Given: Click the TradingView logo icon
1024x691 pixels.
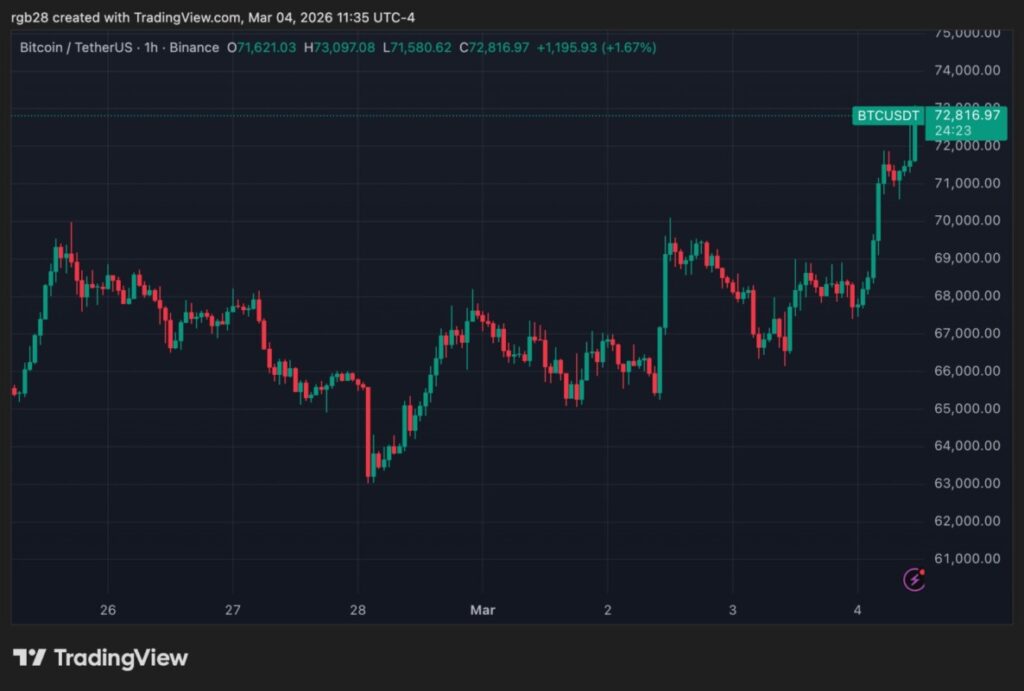Looking at the screenshot, I should [29, 657].
